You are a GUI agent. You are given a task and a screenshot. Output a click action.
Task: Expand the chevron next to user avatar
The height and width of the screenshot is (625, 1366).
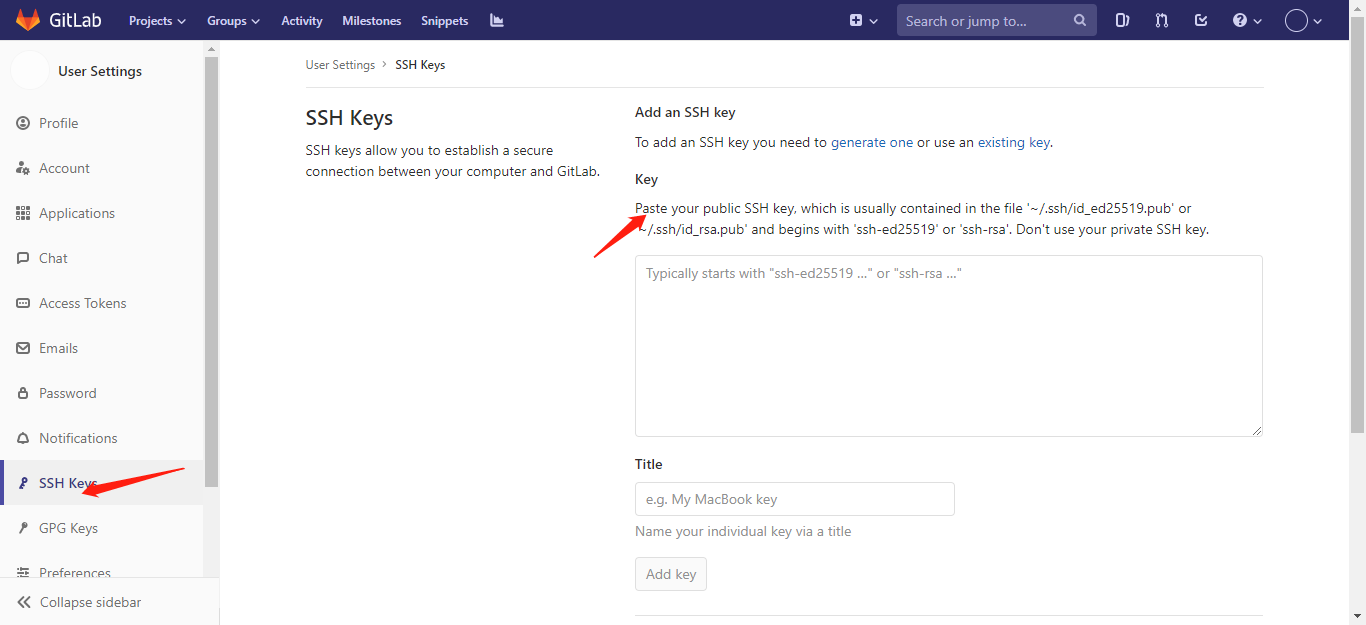(x=1318, y=21)
